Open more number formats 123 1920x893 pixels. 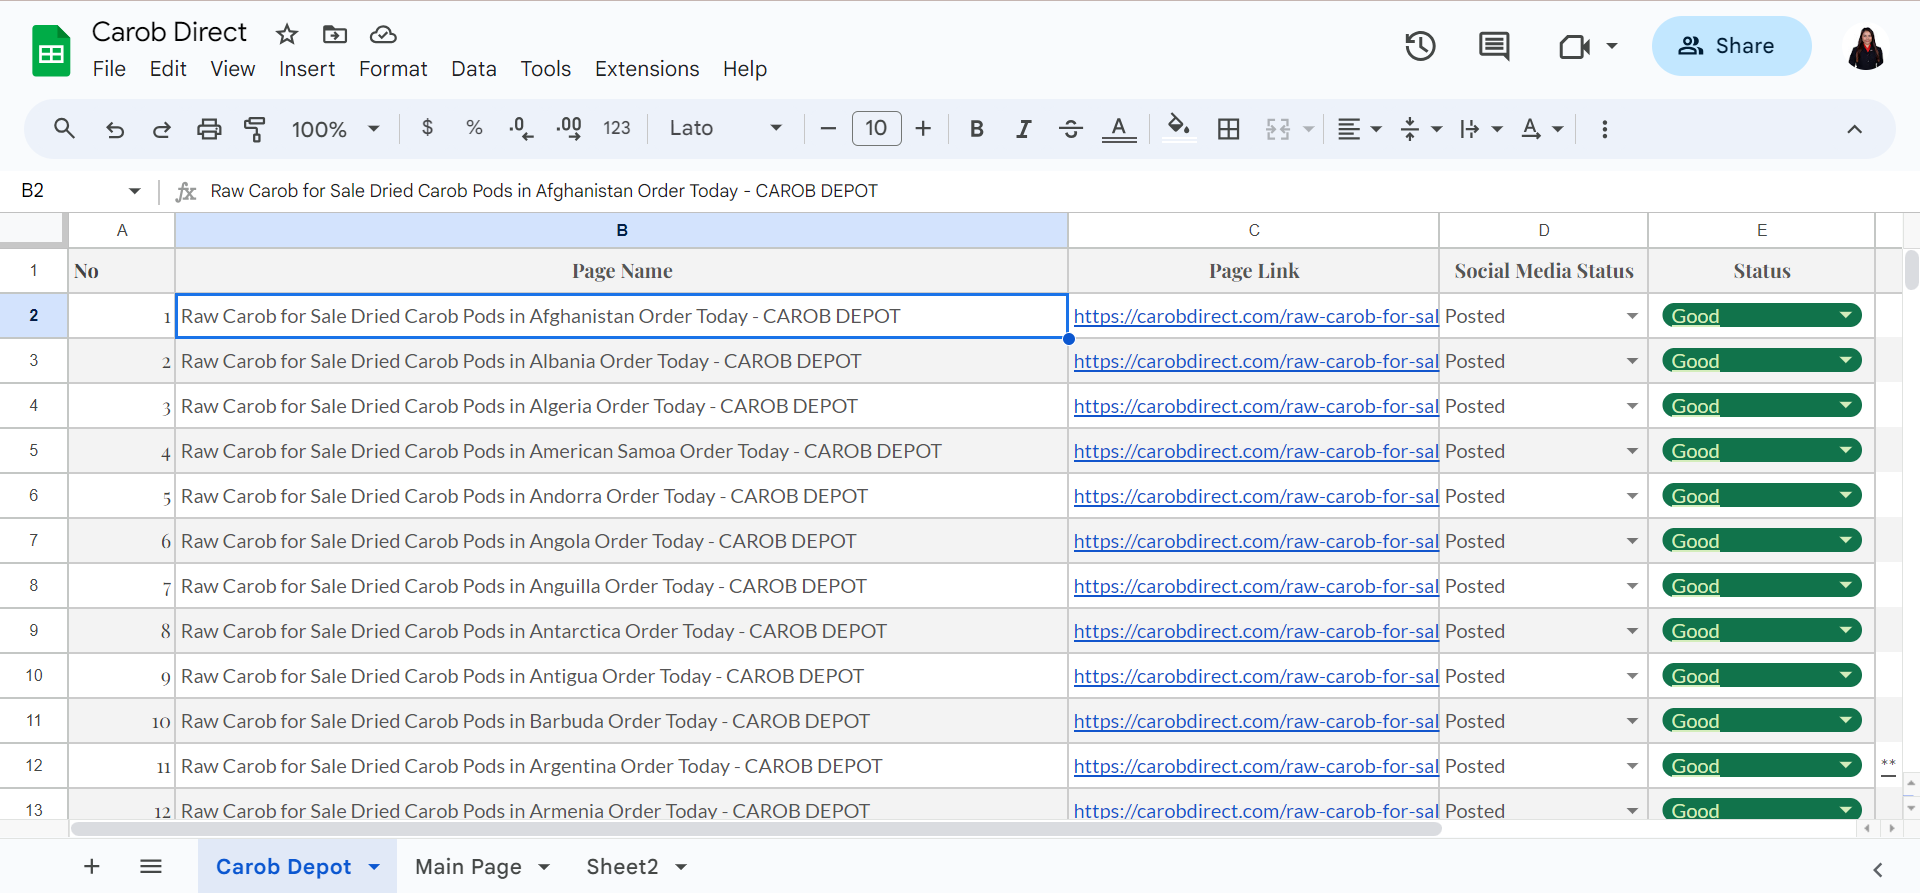[x=617, y=128]
